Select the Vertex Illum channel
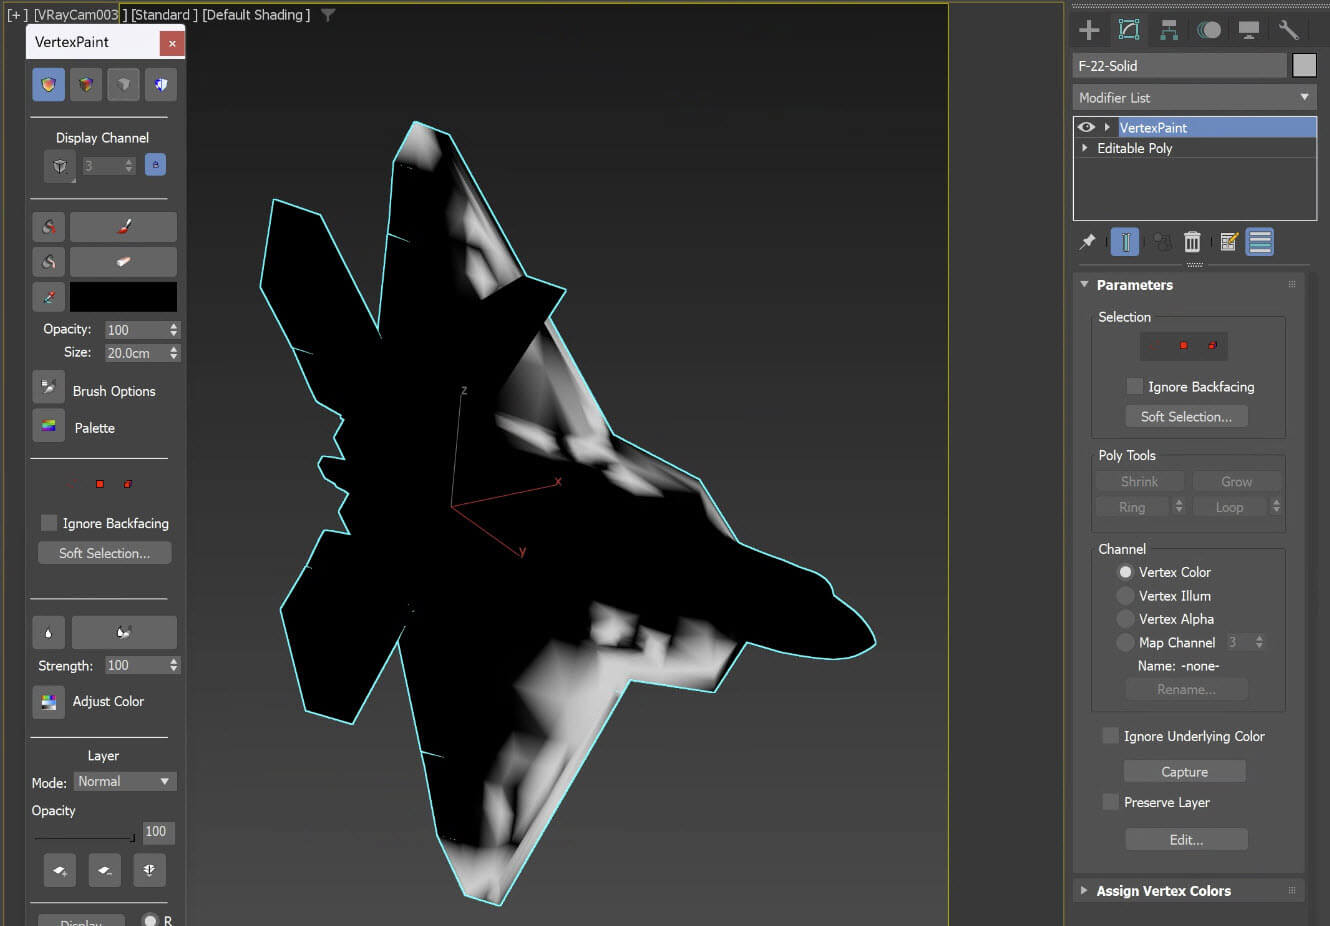 coord(1125,596)
